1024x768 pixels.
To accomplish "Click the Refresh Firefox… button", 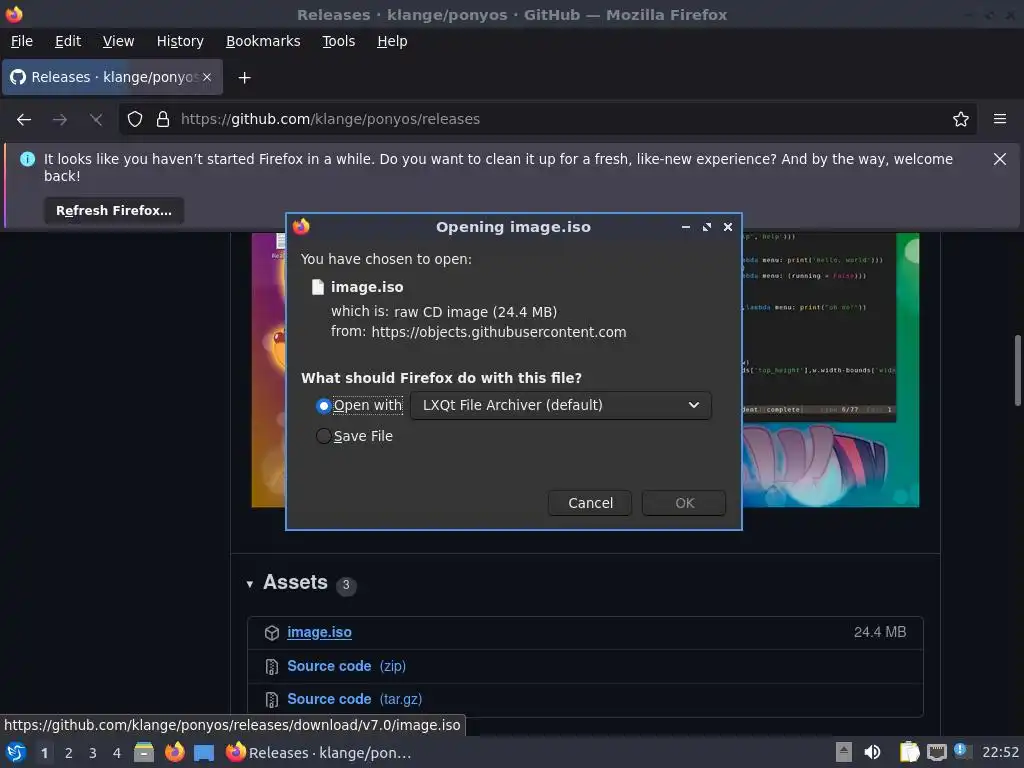I will point(114,211).
